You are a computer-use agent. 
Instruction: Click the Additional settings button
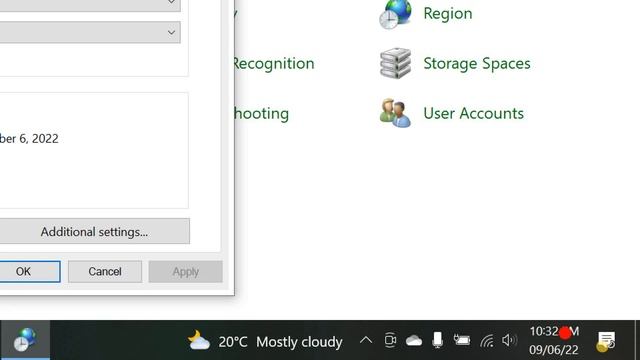point(94,231)
